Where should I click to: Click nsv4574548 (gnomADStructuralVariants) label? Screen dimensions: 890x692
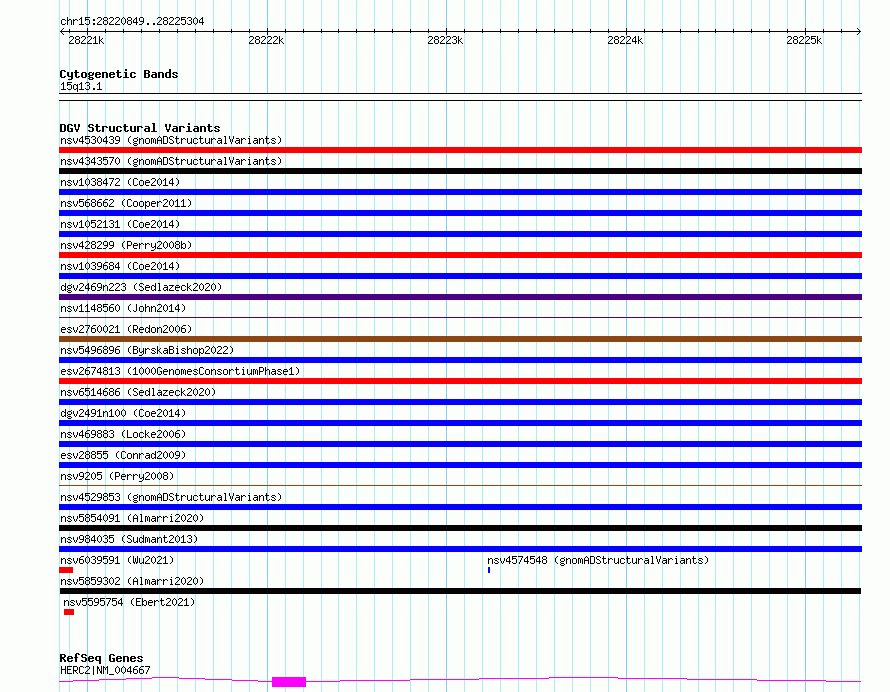(x=598, y=560)
